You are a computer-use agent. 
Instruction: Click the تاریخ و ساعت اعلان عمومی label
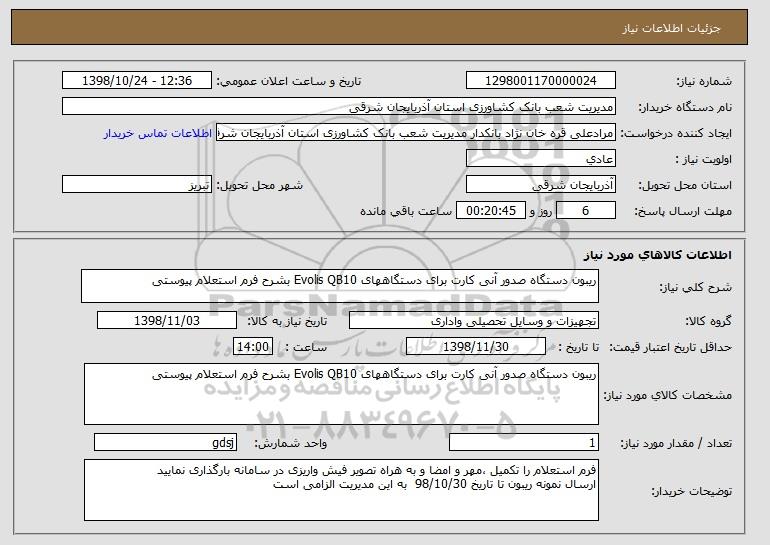coord(289,82)
